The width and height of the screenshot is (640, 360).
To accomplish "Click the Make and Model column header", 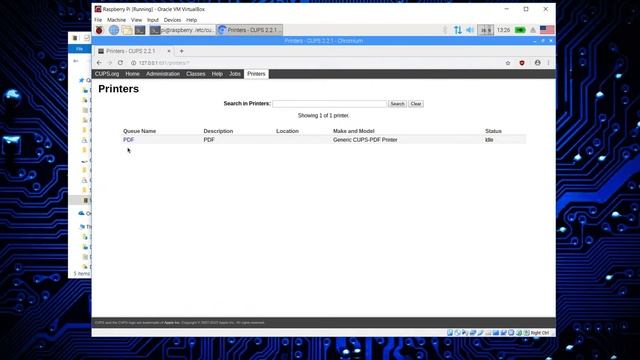I will point(353,131).
